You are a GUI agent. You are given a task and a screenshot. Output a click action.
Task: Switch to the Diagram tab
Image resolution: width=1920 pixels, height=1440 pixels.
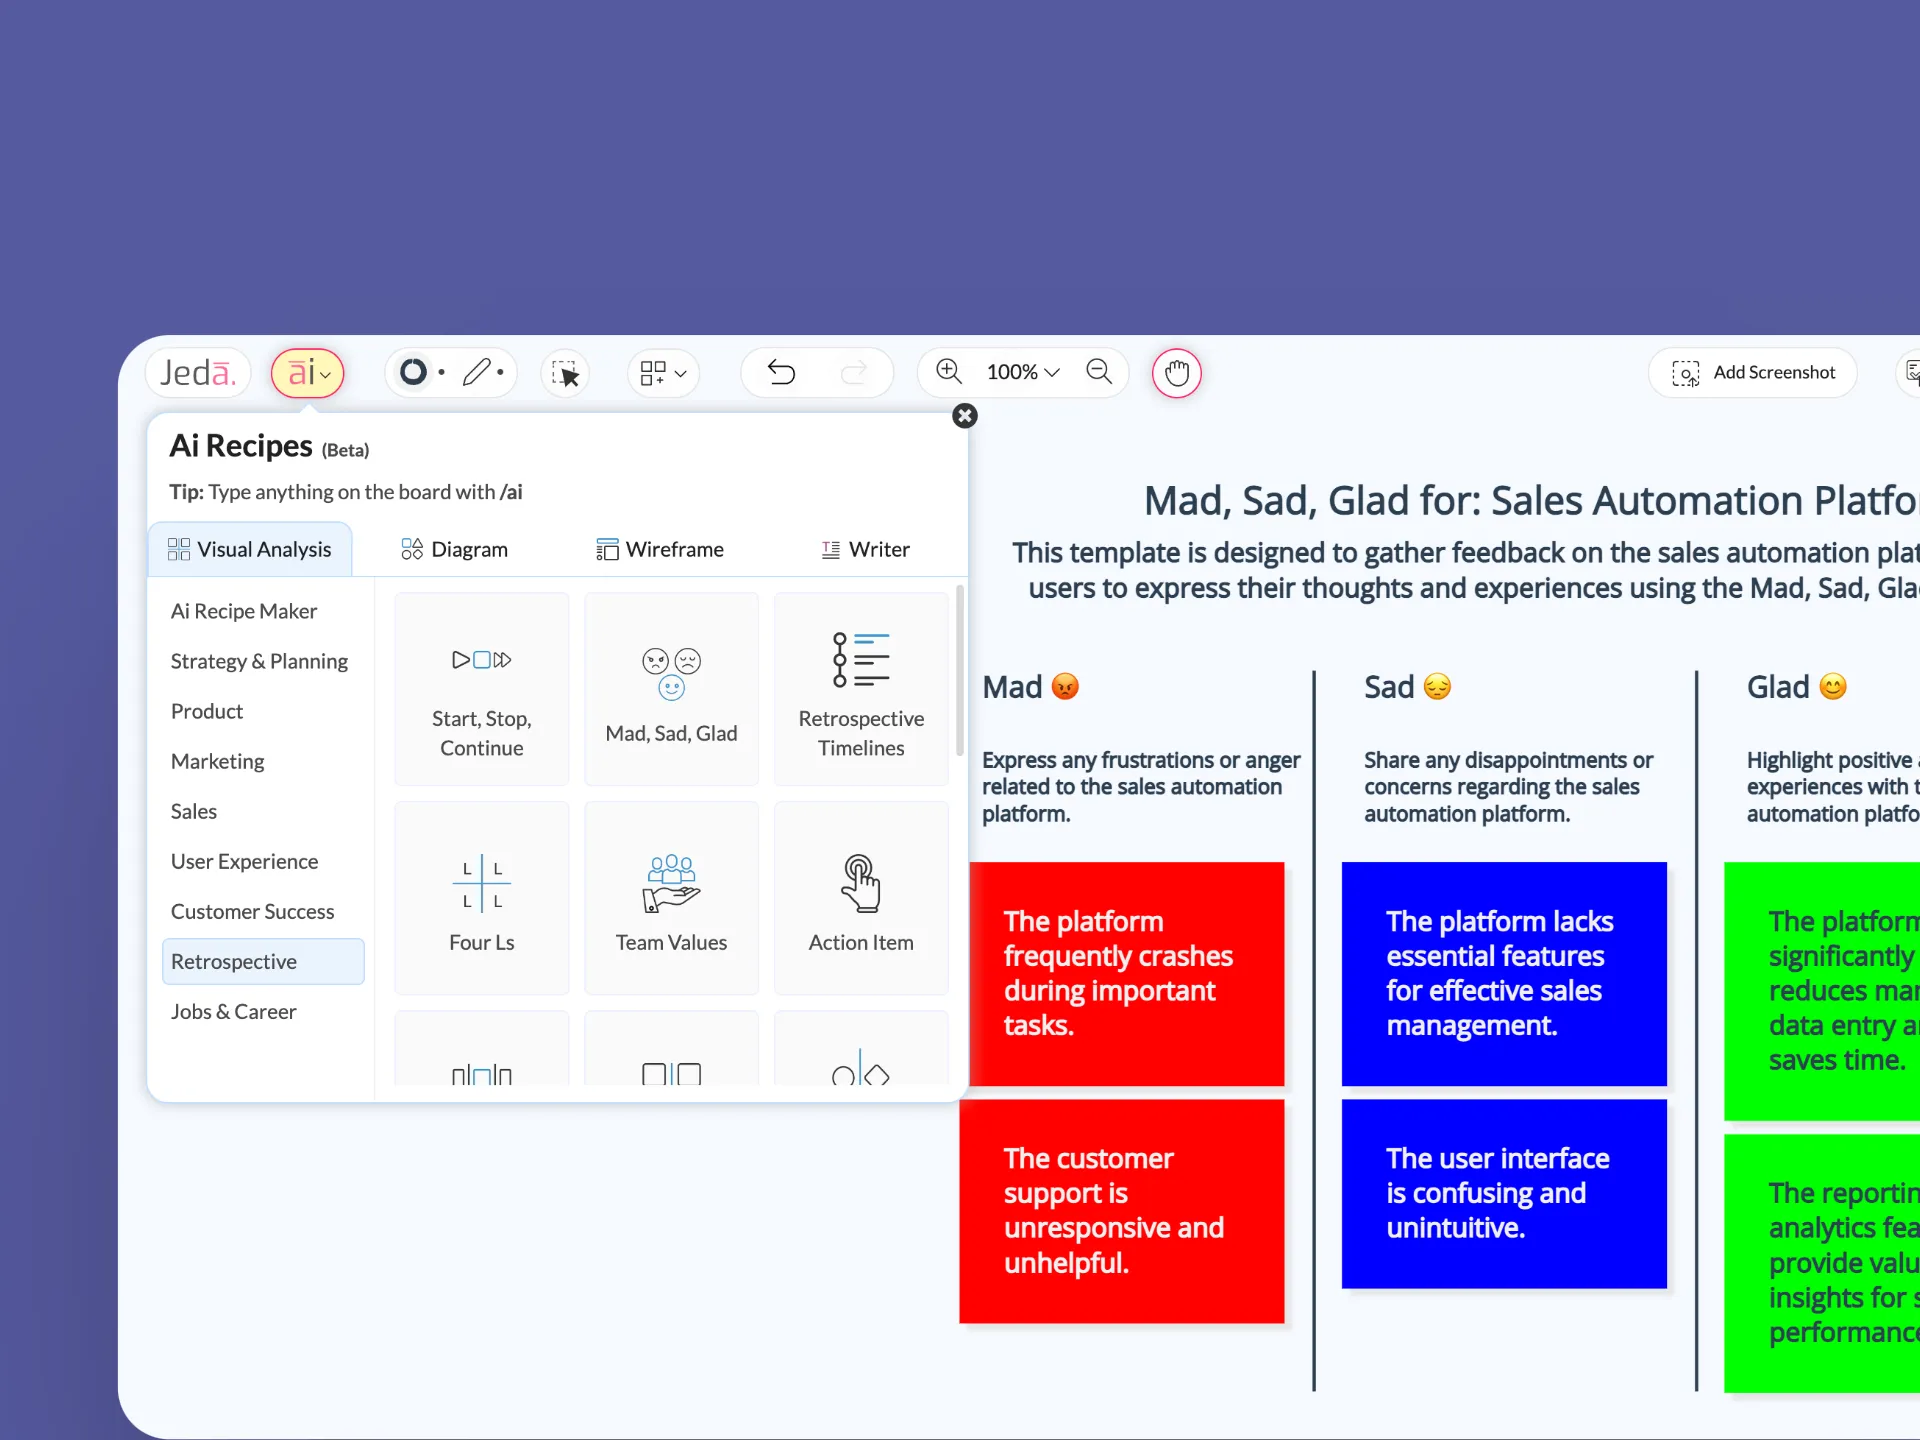point(455,548)
